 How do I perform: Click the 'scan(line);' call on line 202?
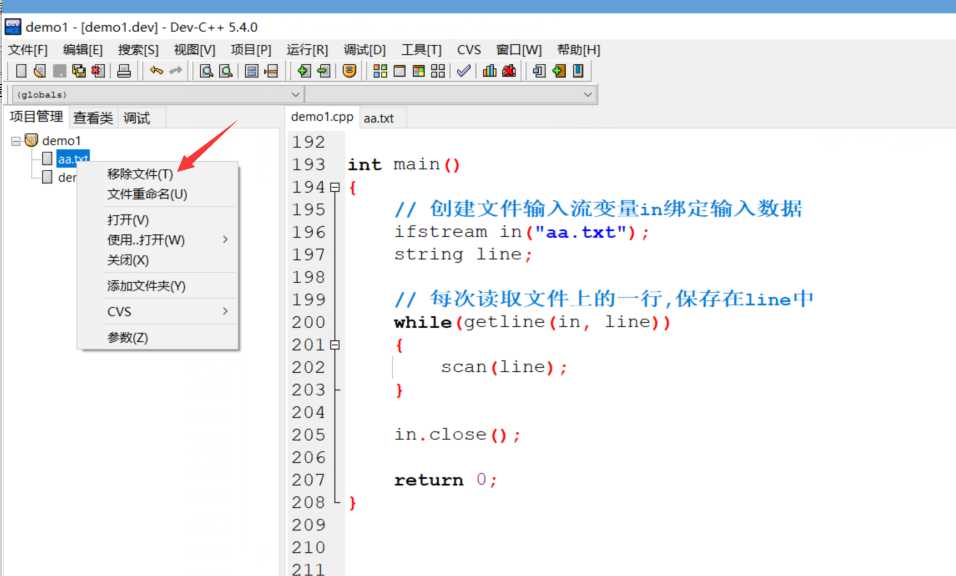504,367
